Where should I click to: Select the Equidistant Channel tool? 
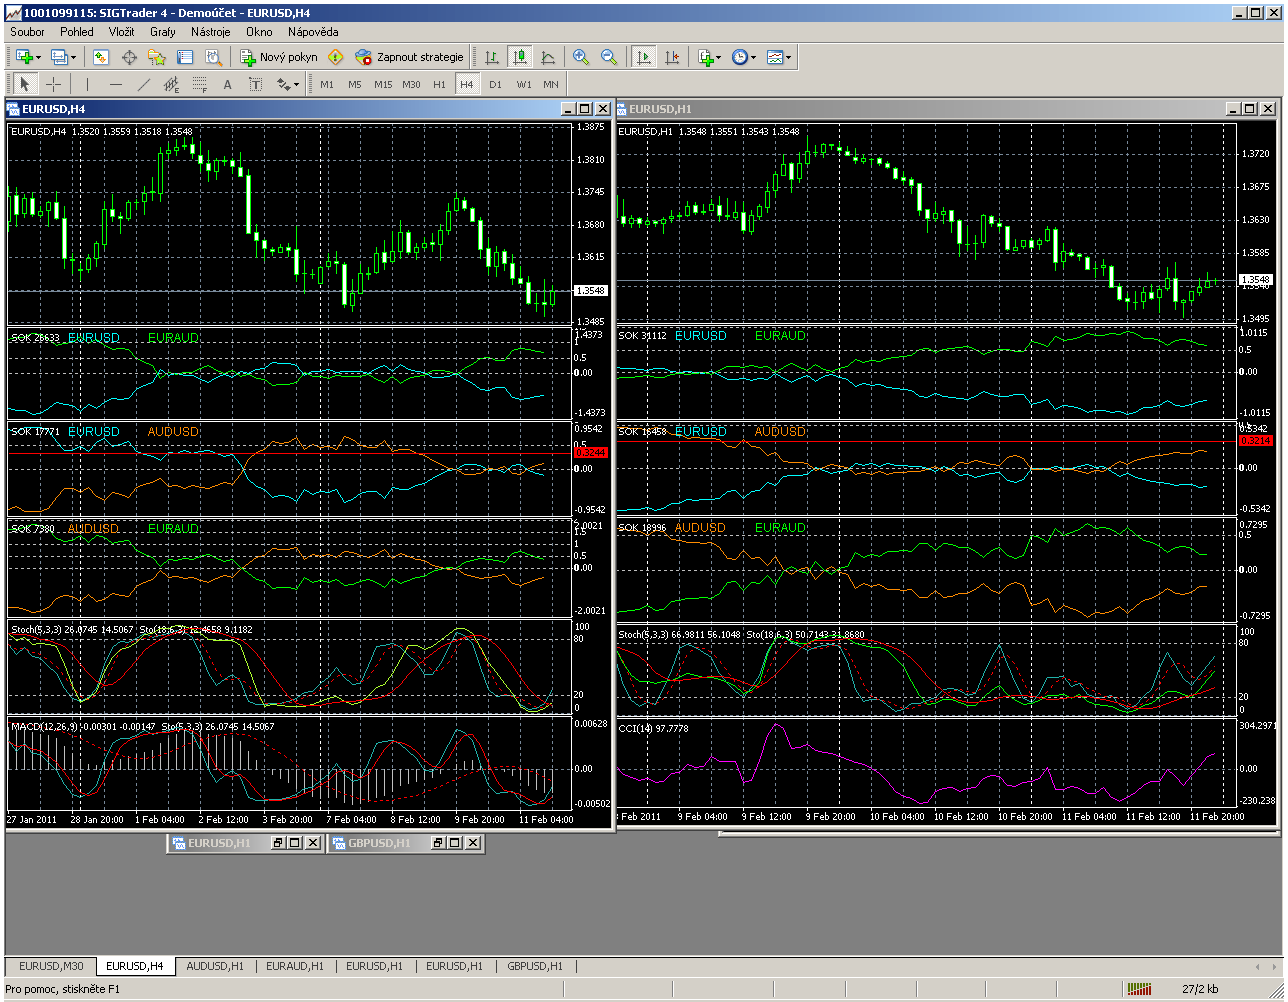pyautogui.click(x=172, y=84)
